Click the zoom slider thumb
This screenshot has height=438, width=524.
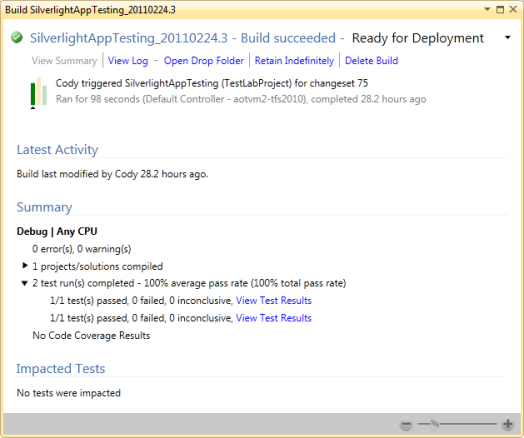pyautogui.click(x=434, y=424)
